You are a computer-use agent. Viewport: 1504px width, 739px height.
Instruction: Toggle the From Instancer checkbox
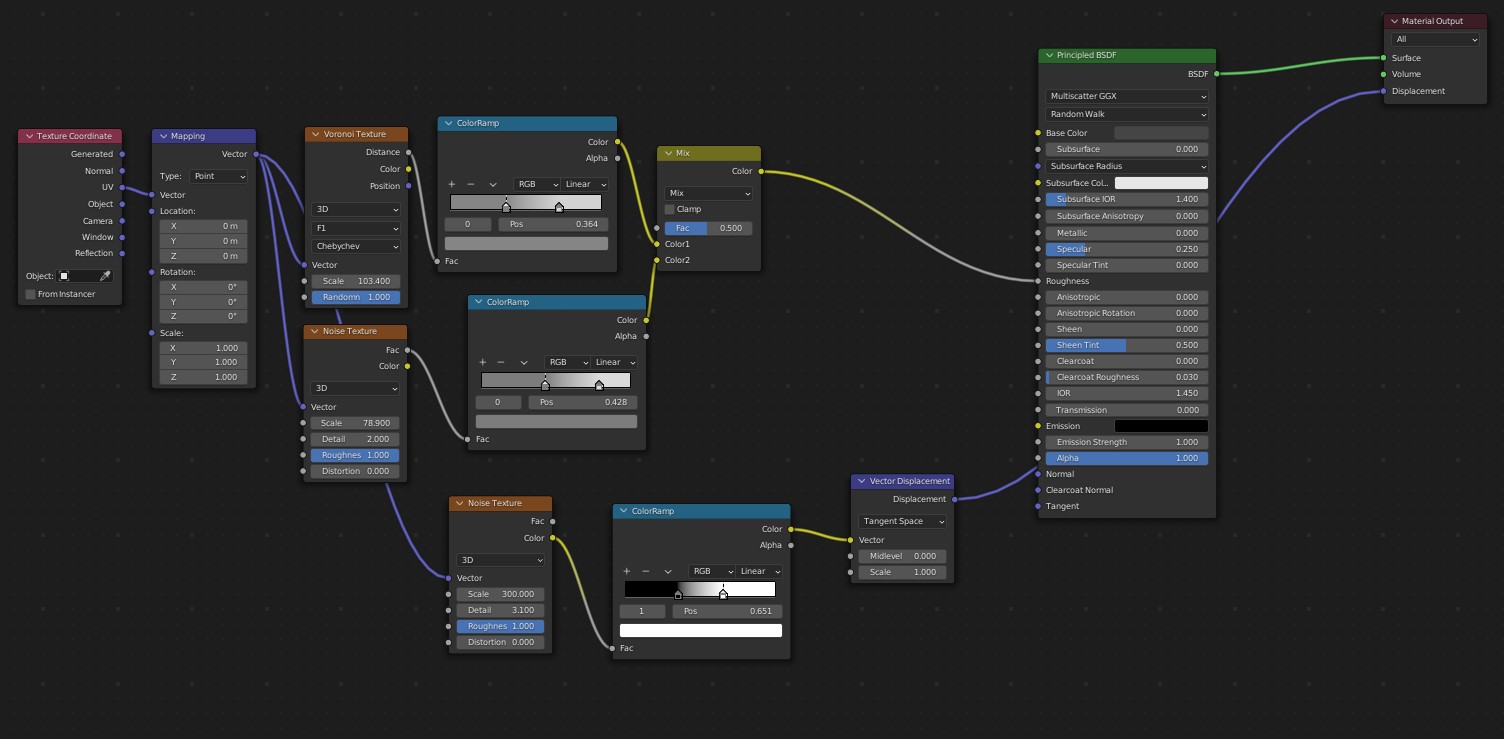(30, 294)
